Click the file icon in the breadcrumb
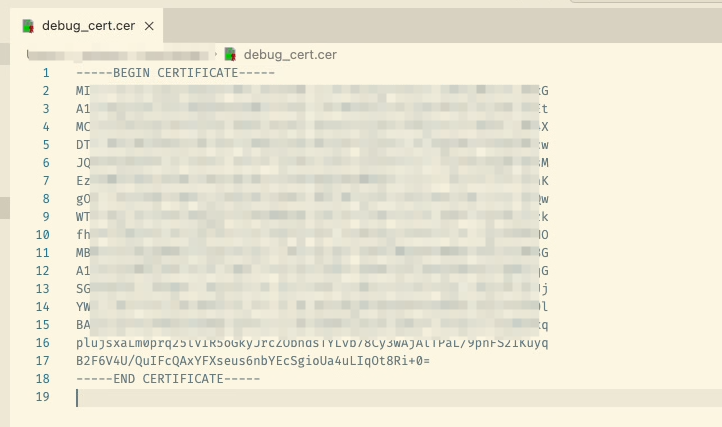Viewport: 722px width, 427px height. pyautogui.click(x=231, y=54)
